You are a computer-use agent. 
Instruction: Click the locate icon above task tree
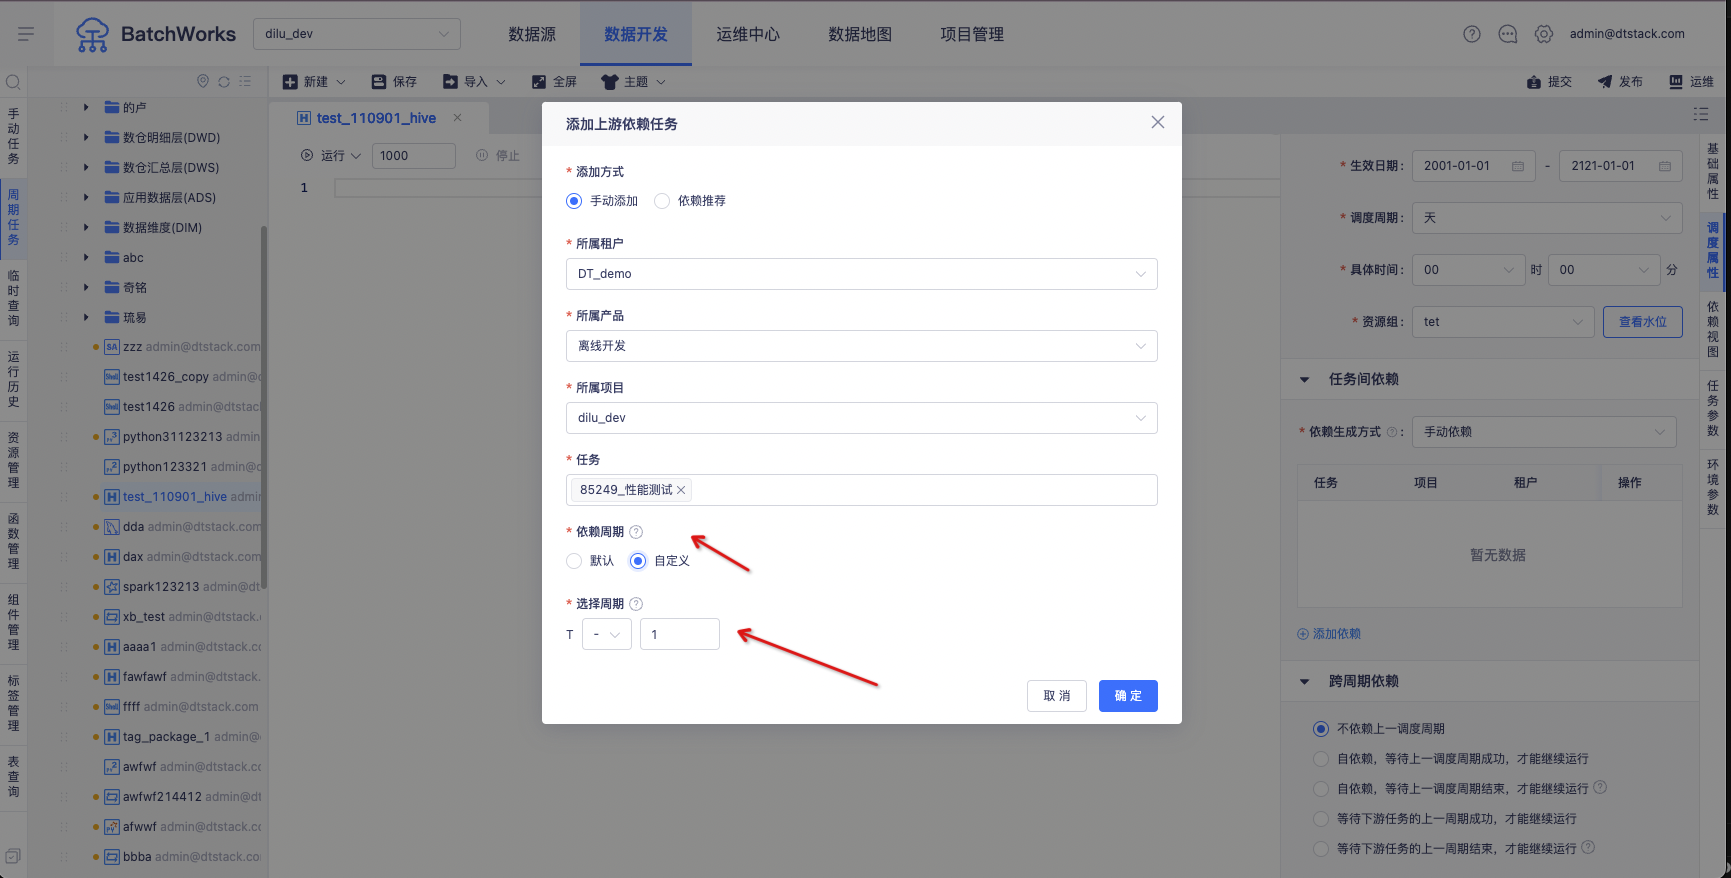point(203,81)
